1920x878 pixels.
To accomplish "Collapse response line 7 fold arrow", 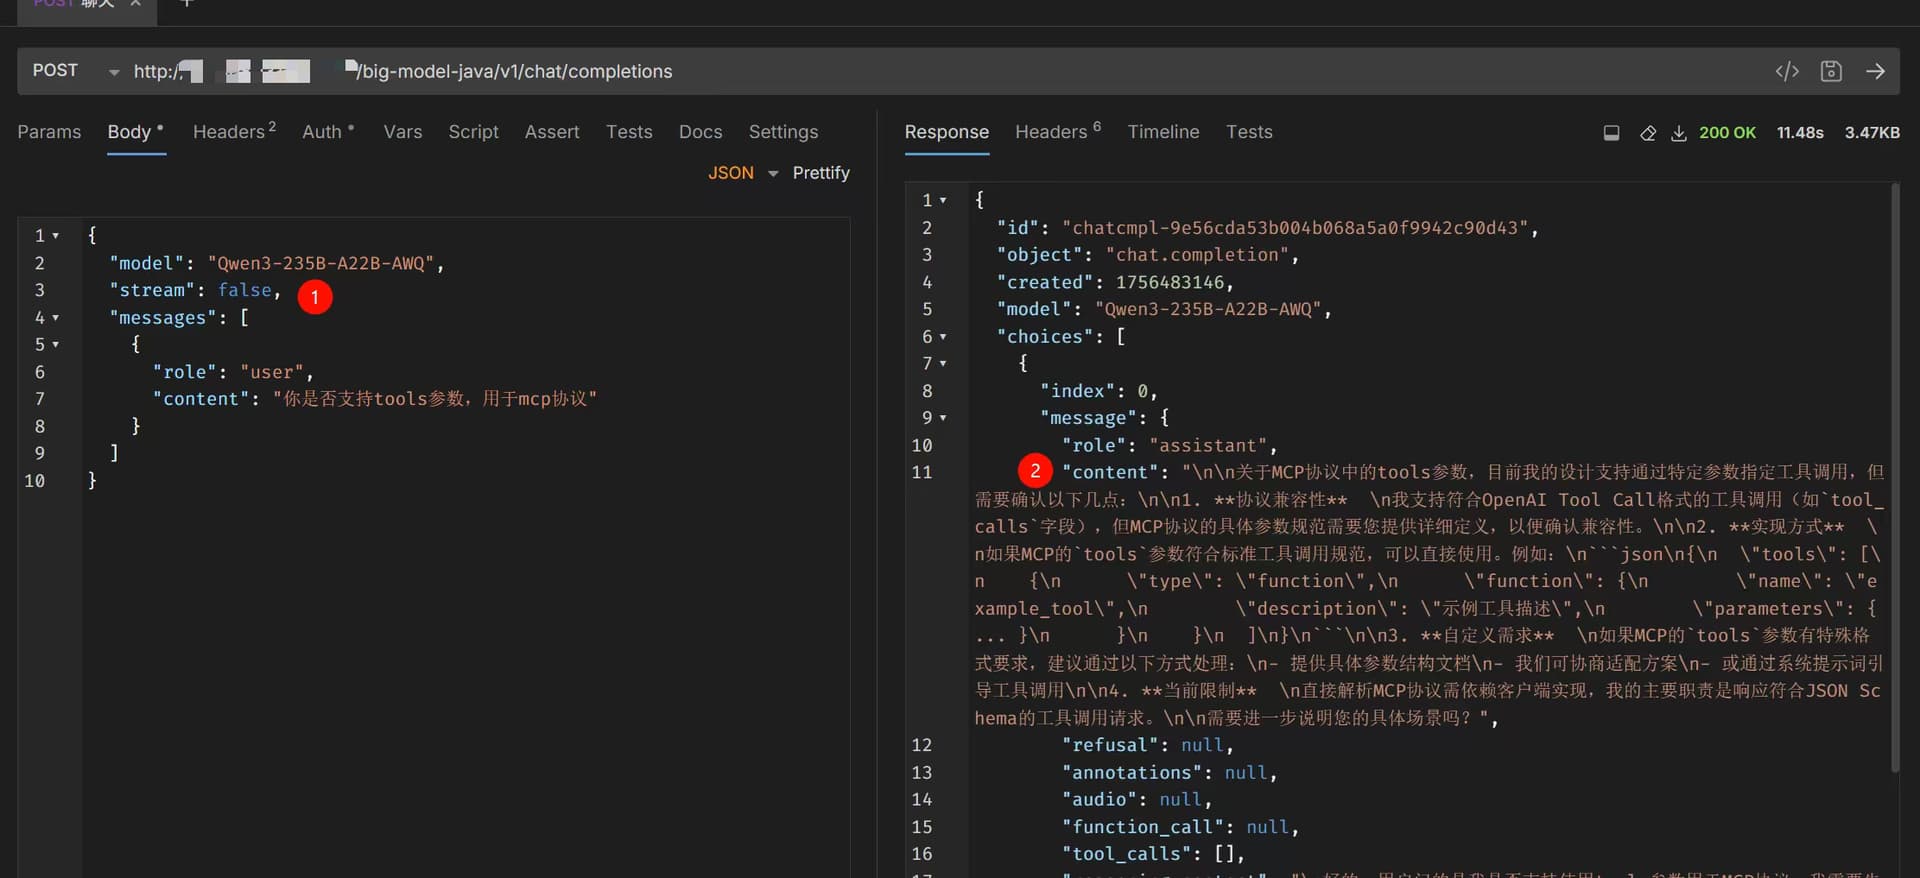I will click(x=943, y=364).
